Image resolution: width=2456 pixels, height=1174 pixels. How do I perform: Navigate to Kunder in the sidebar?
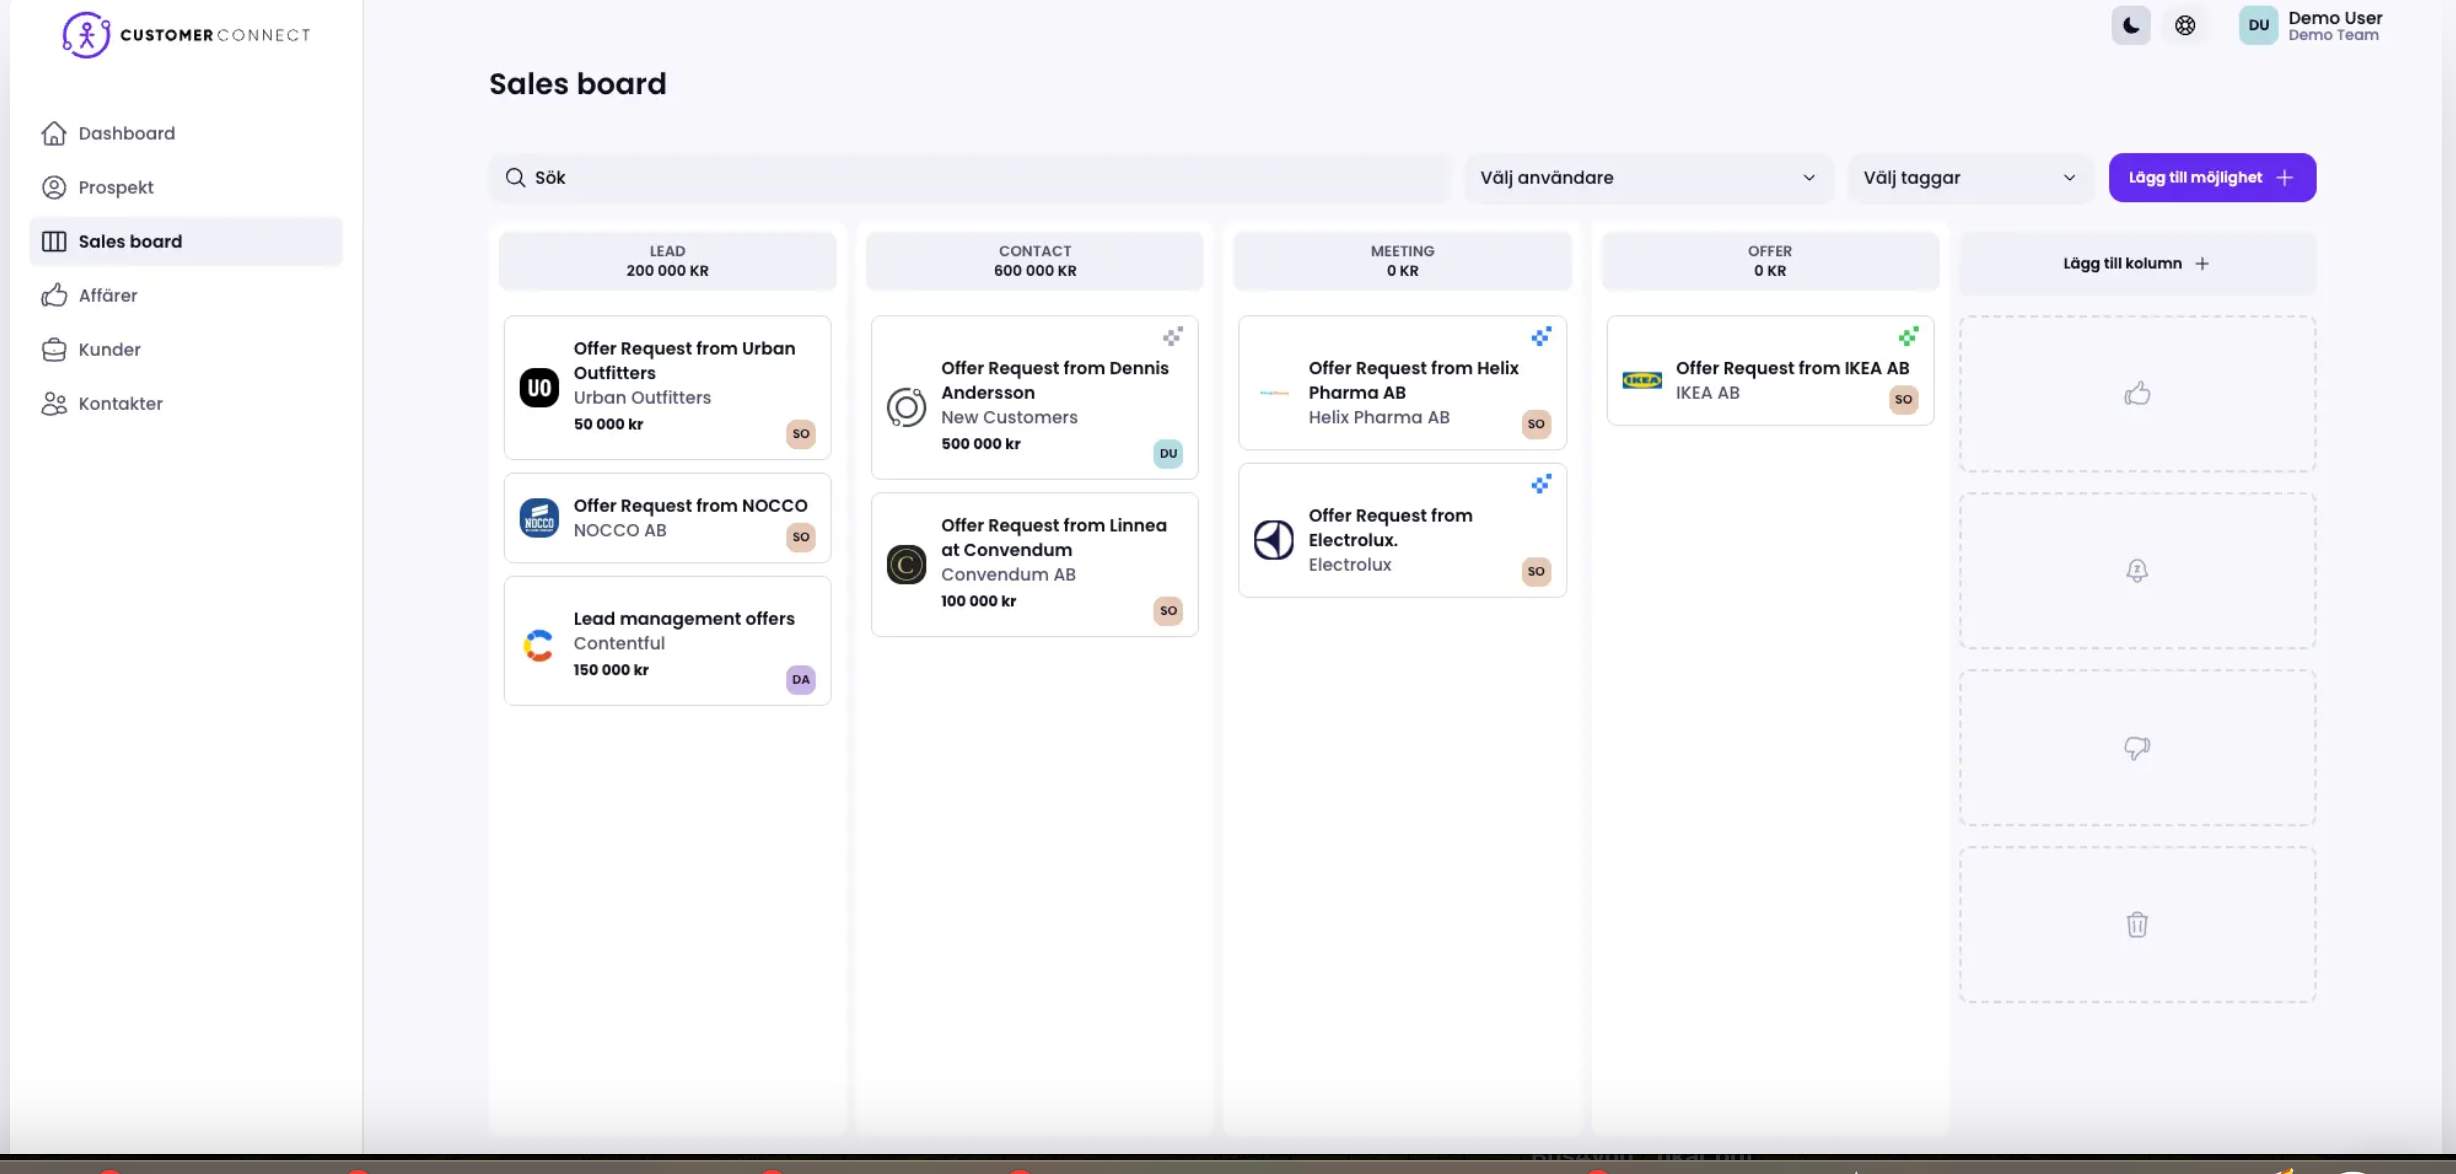point(109,349)
